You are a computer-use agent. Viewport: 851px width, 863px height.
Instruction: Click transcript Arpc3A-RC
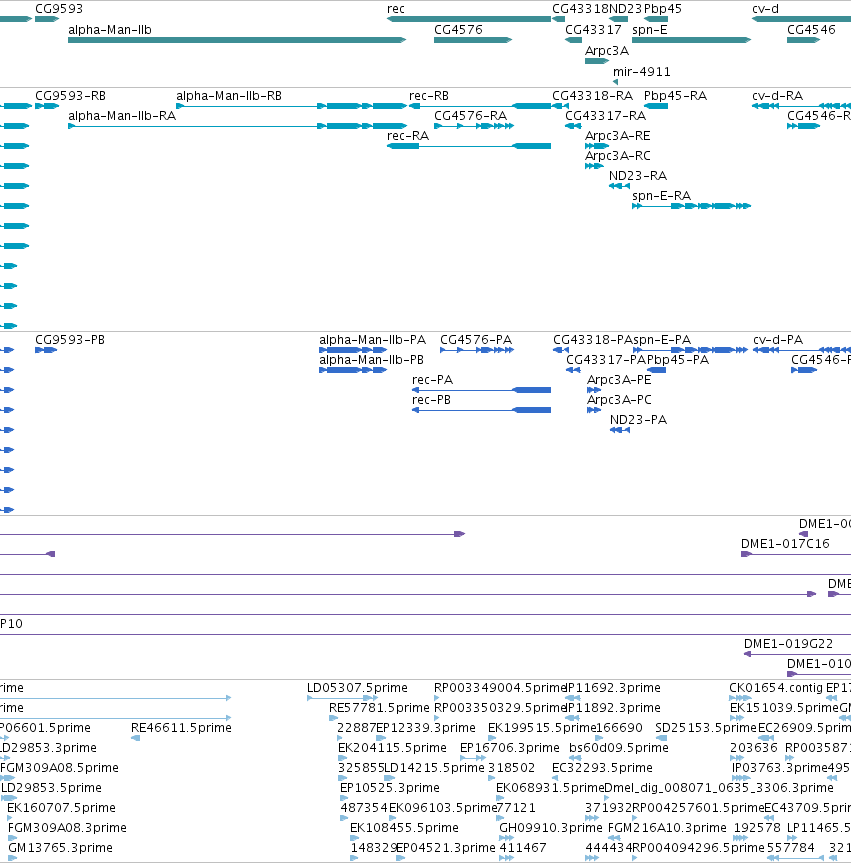pyautogui.click(x=618, y=155)
